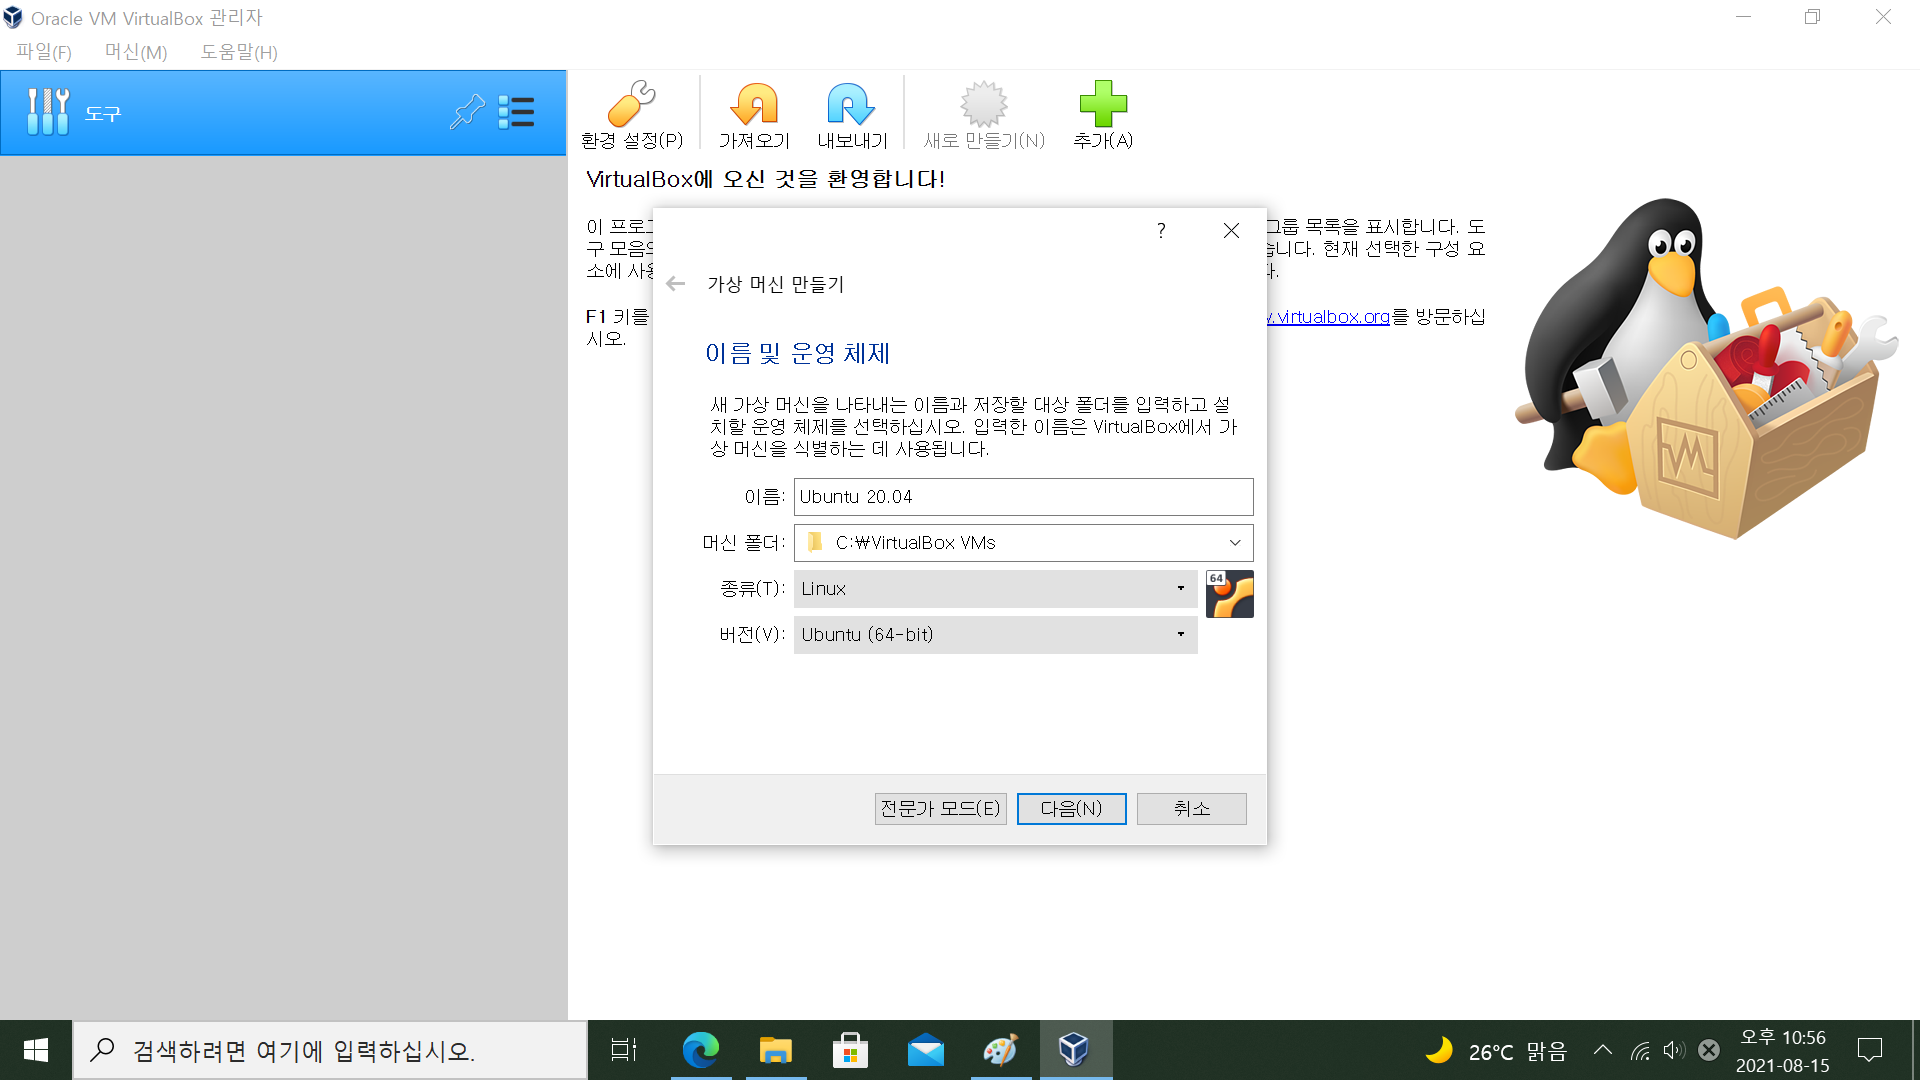This screenshot has height=1080, width=1920.
Task: Click the 가져오기 import appliance icon
Action: coord(754,114)
